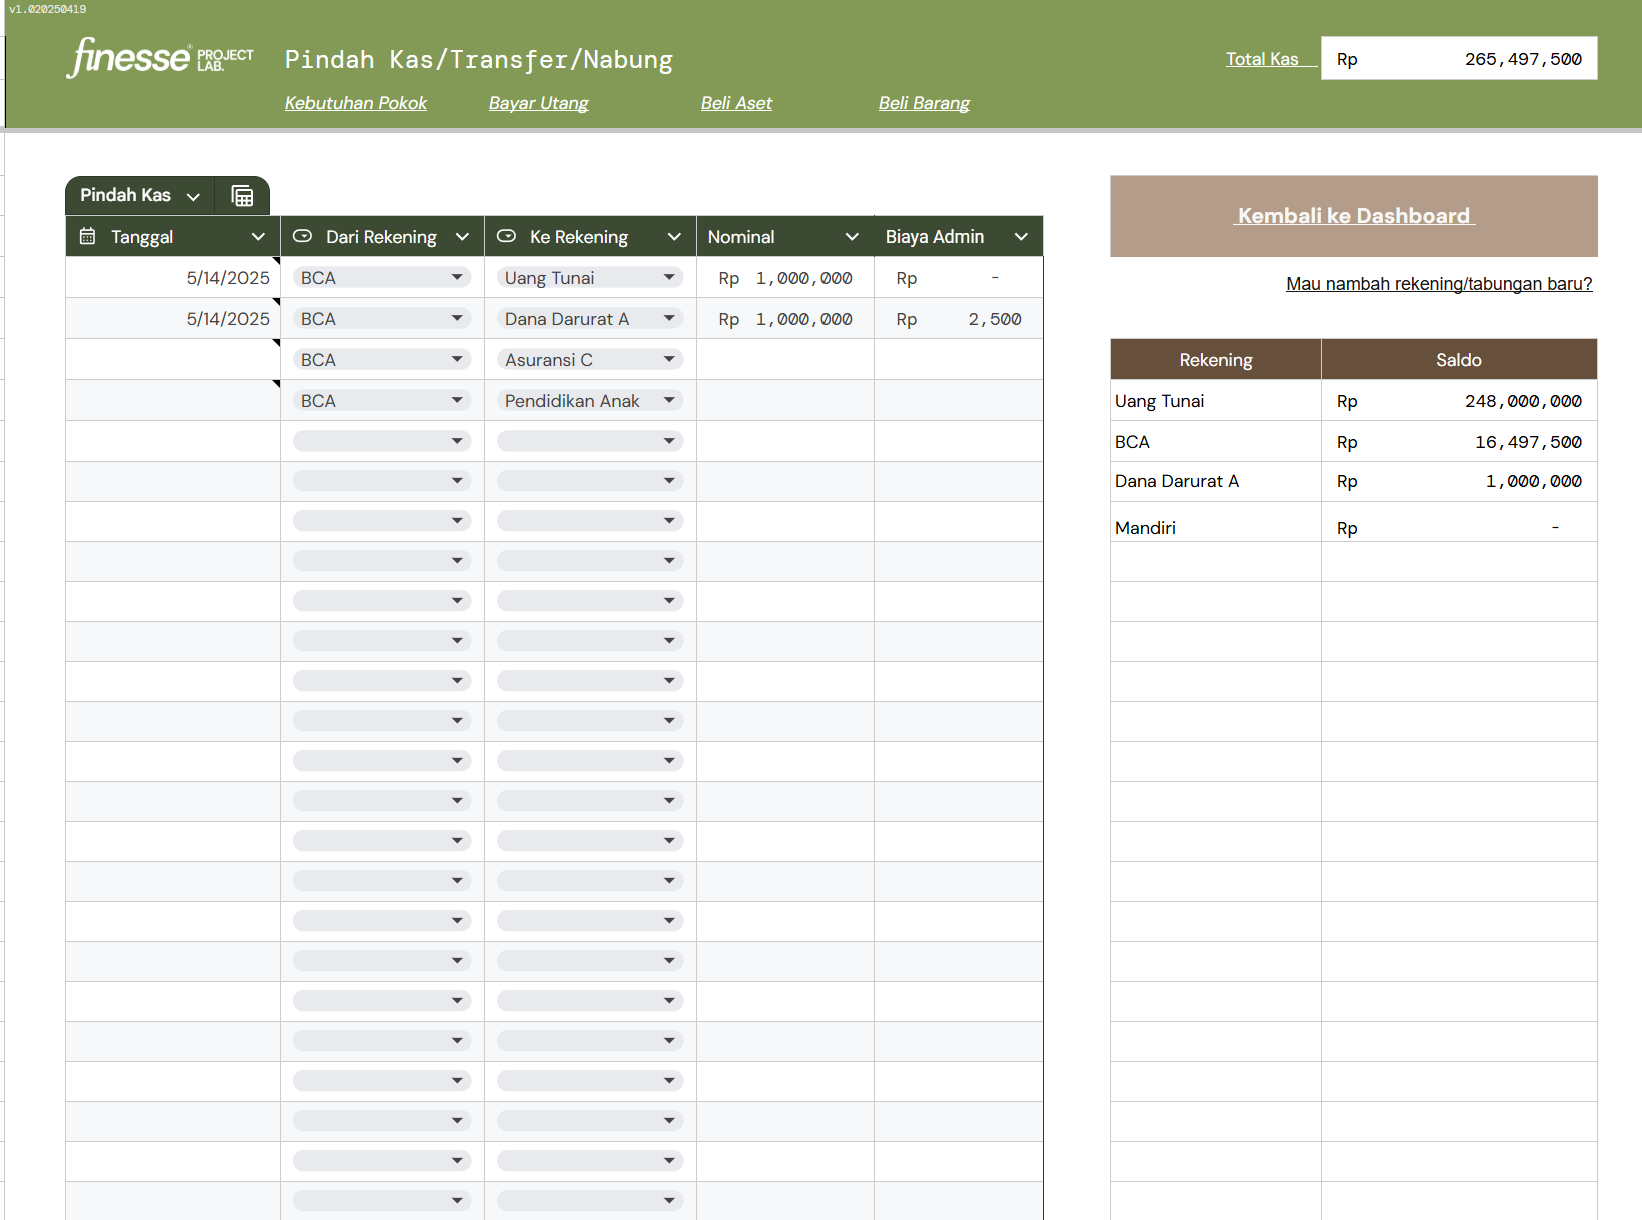
Task: Open the Beli Aset link
Action: (736, 103)
